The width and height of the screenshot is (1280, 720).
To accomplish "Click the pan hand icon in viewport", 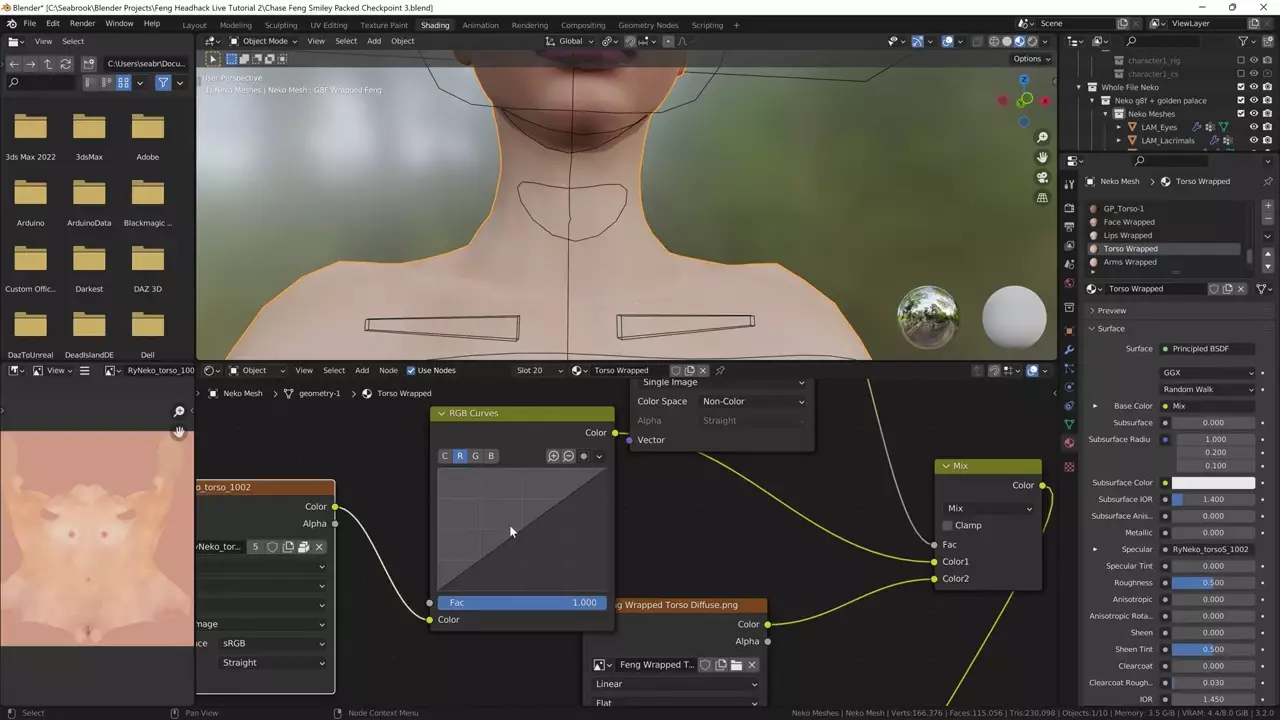I will (x=1042, y=157).
